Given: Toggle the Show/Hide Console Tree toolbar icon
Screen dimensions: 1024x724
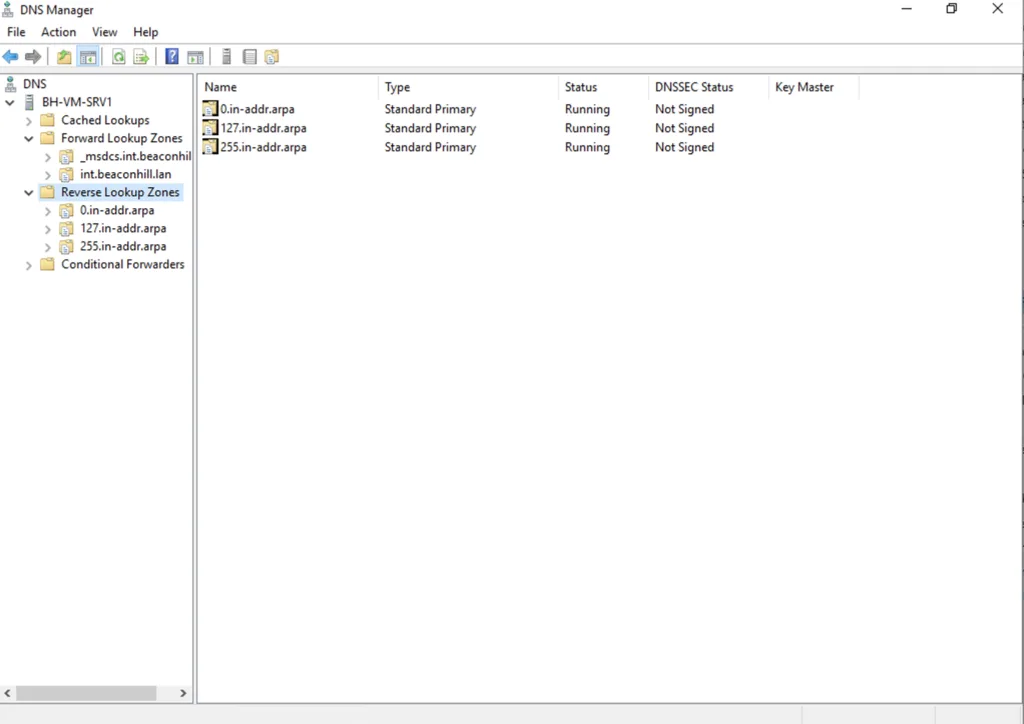Looking at the screenshot, I should tap(88, 57).
